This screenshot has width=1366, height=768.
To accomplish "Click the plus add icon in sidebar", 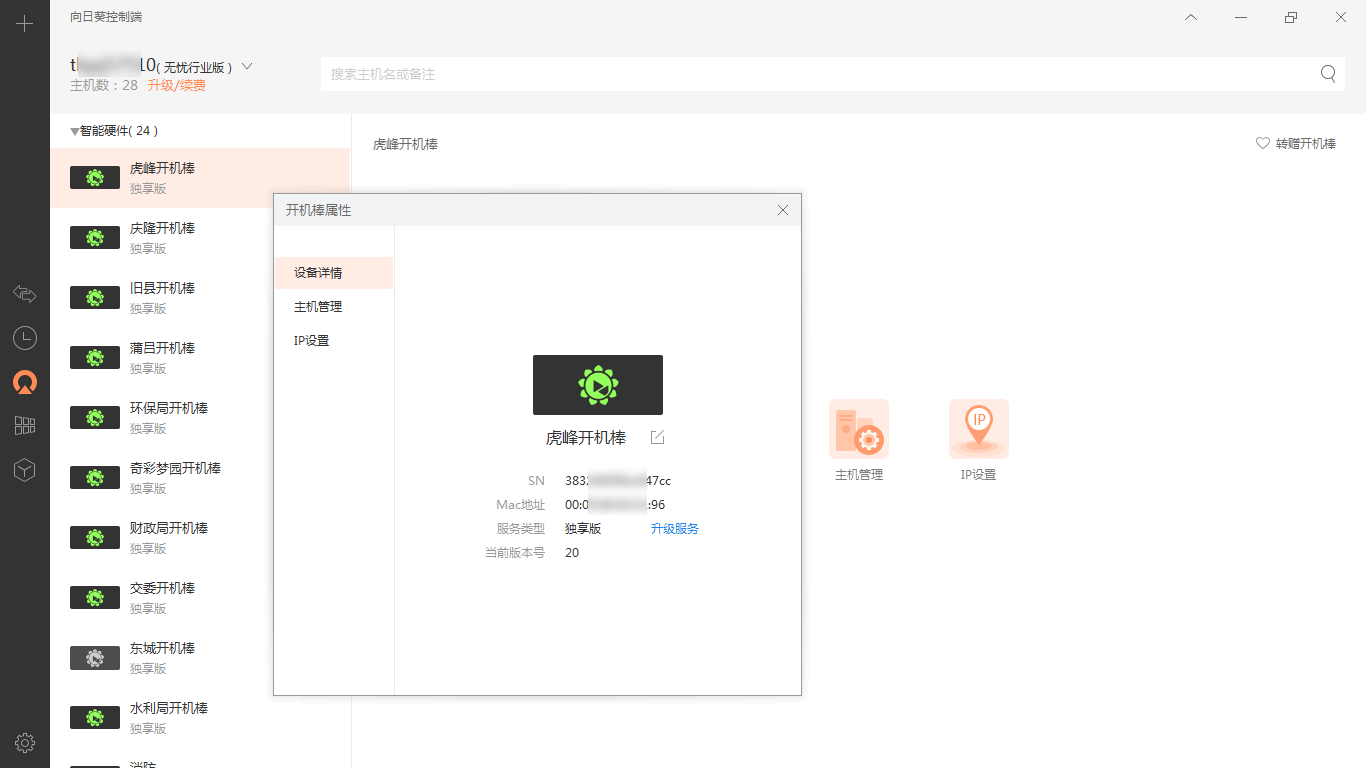I will (x=25, y=24).
